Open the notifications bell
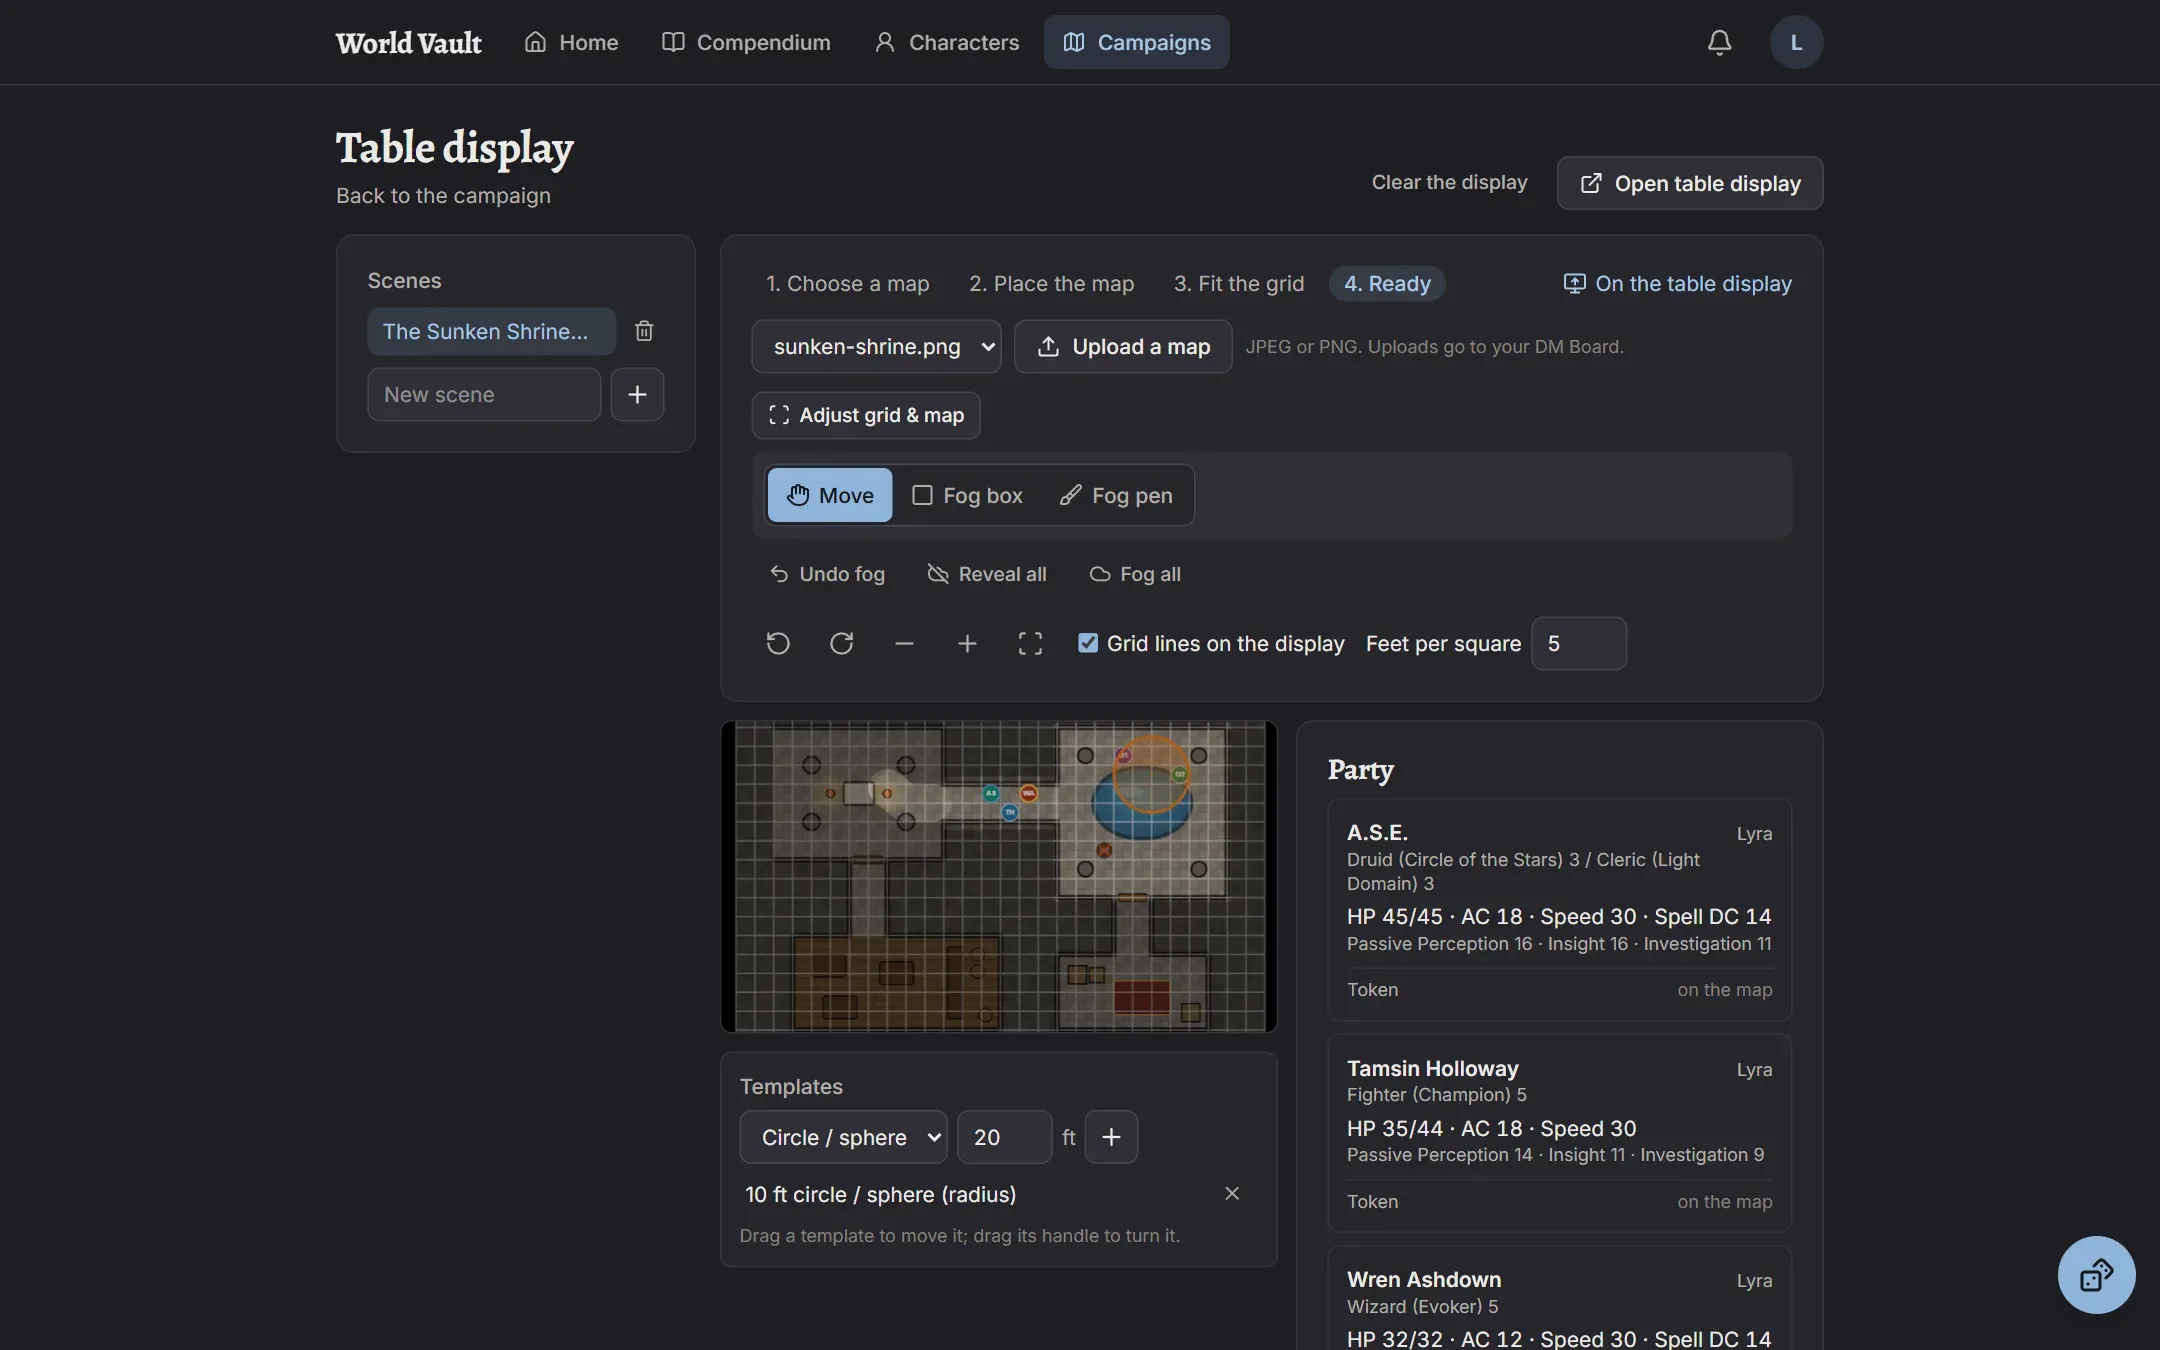The image size is (2160, 1350). (x=1719, y=42)
